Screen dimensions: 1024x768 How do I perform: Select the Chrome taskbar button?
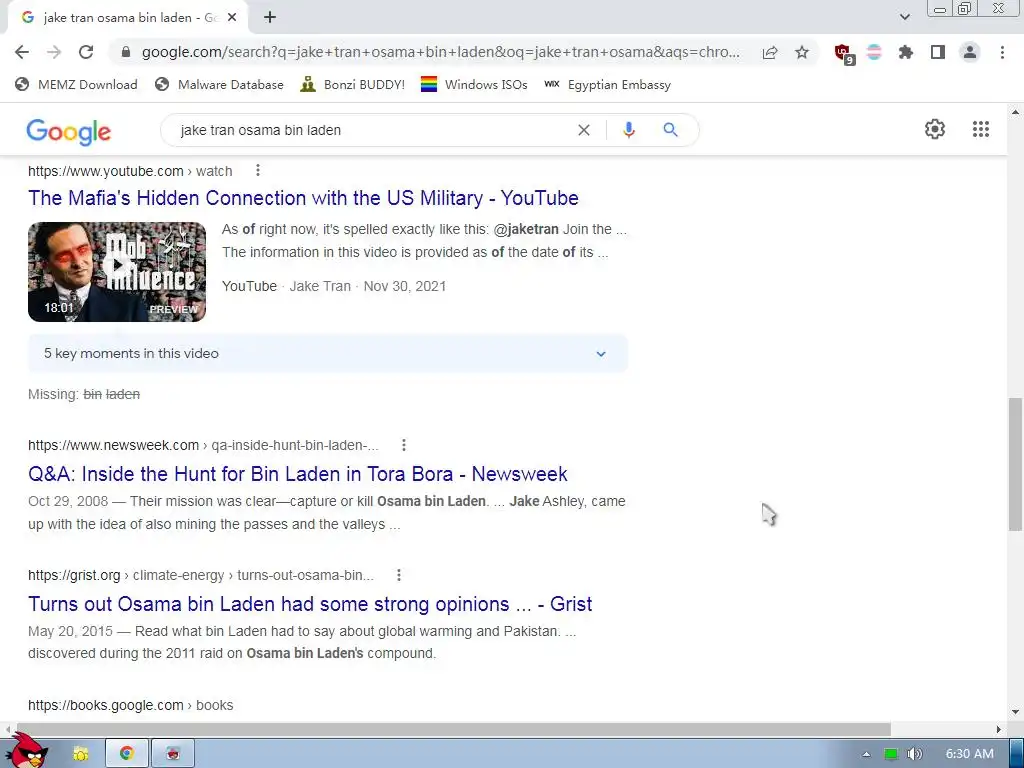coord(127,754)
